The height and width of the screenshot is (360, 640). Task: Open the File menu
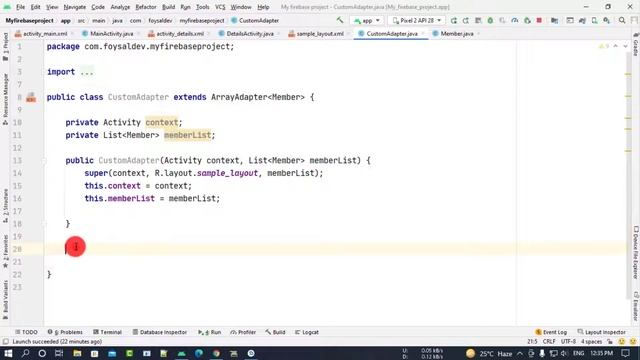(x=20, y=7)
